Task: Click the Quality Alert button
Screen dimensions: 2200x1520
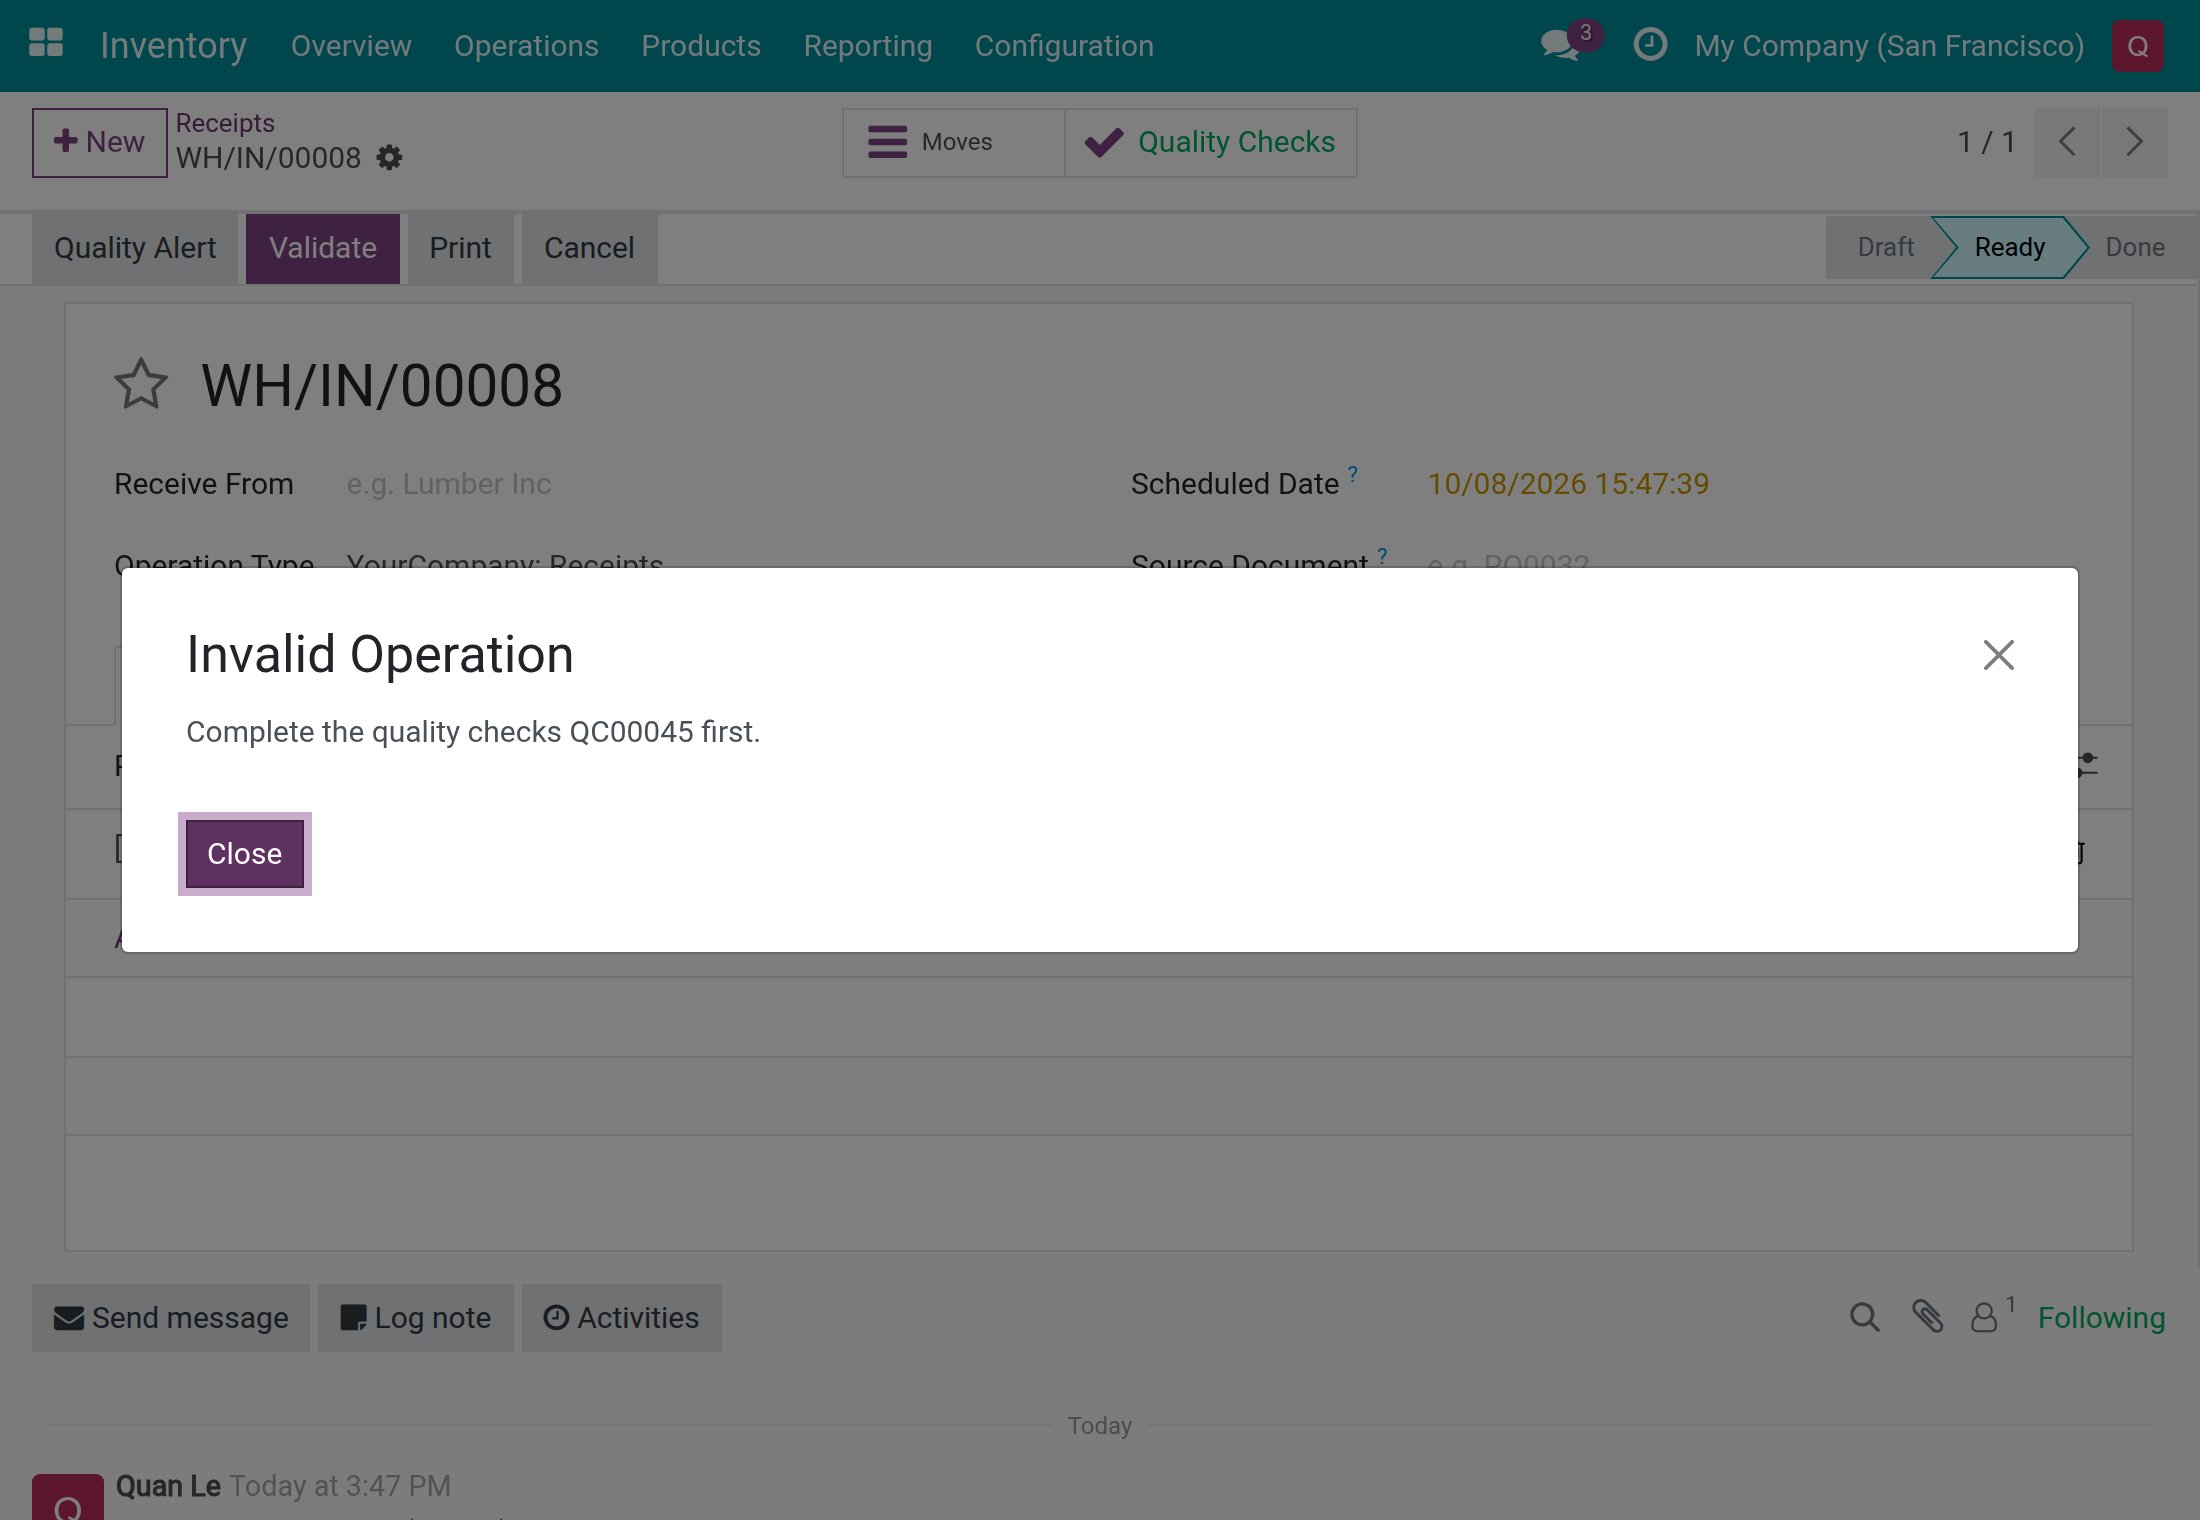Action: coord(135,248)
